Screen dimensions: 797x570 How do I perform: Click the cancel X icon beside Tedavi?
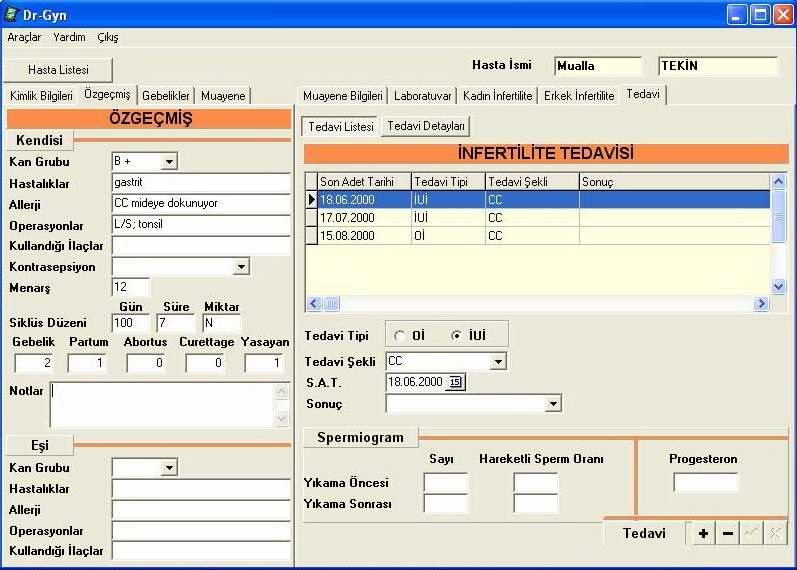(774, 534)
